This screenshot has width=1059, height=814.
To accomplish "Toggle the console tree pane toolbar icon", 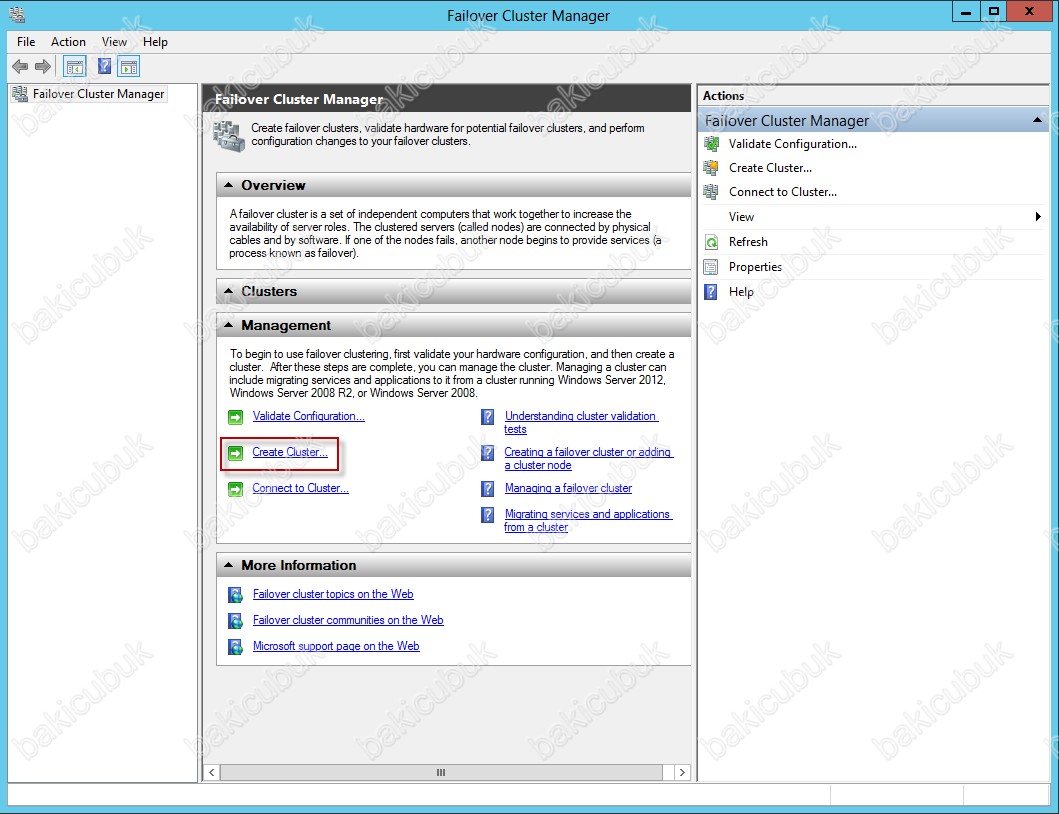I will click(74, 66).
